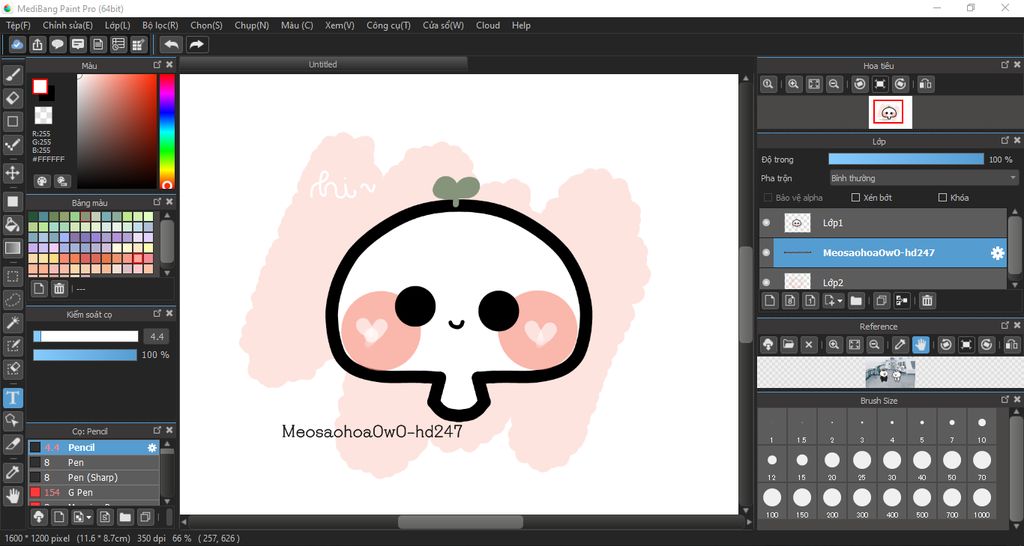The image size is (1024, 546).
Task: Open Pencil brush settings gear
Action: coord(152,447)
